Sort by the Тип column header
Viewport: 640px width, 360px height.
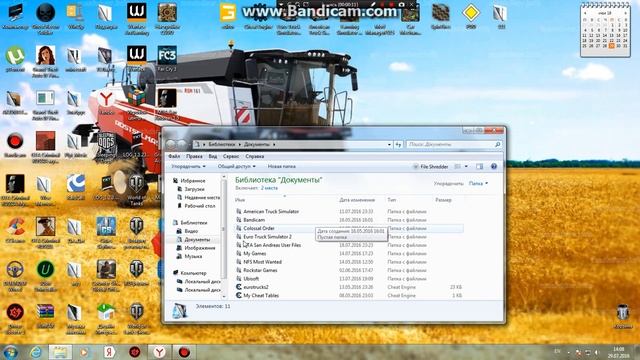click(x=391, y=200)
